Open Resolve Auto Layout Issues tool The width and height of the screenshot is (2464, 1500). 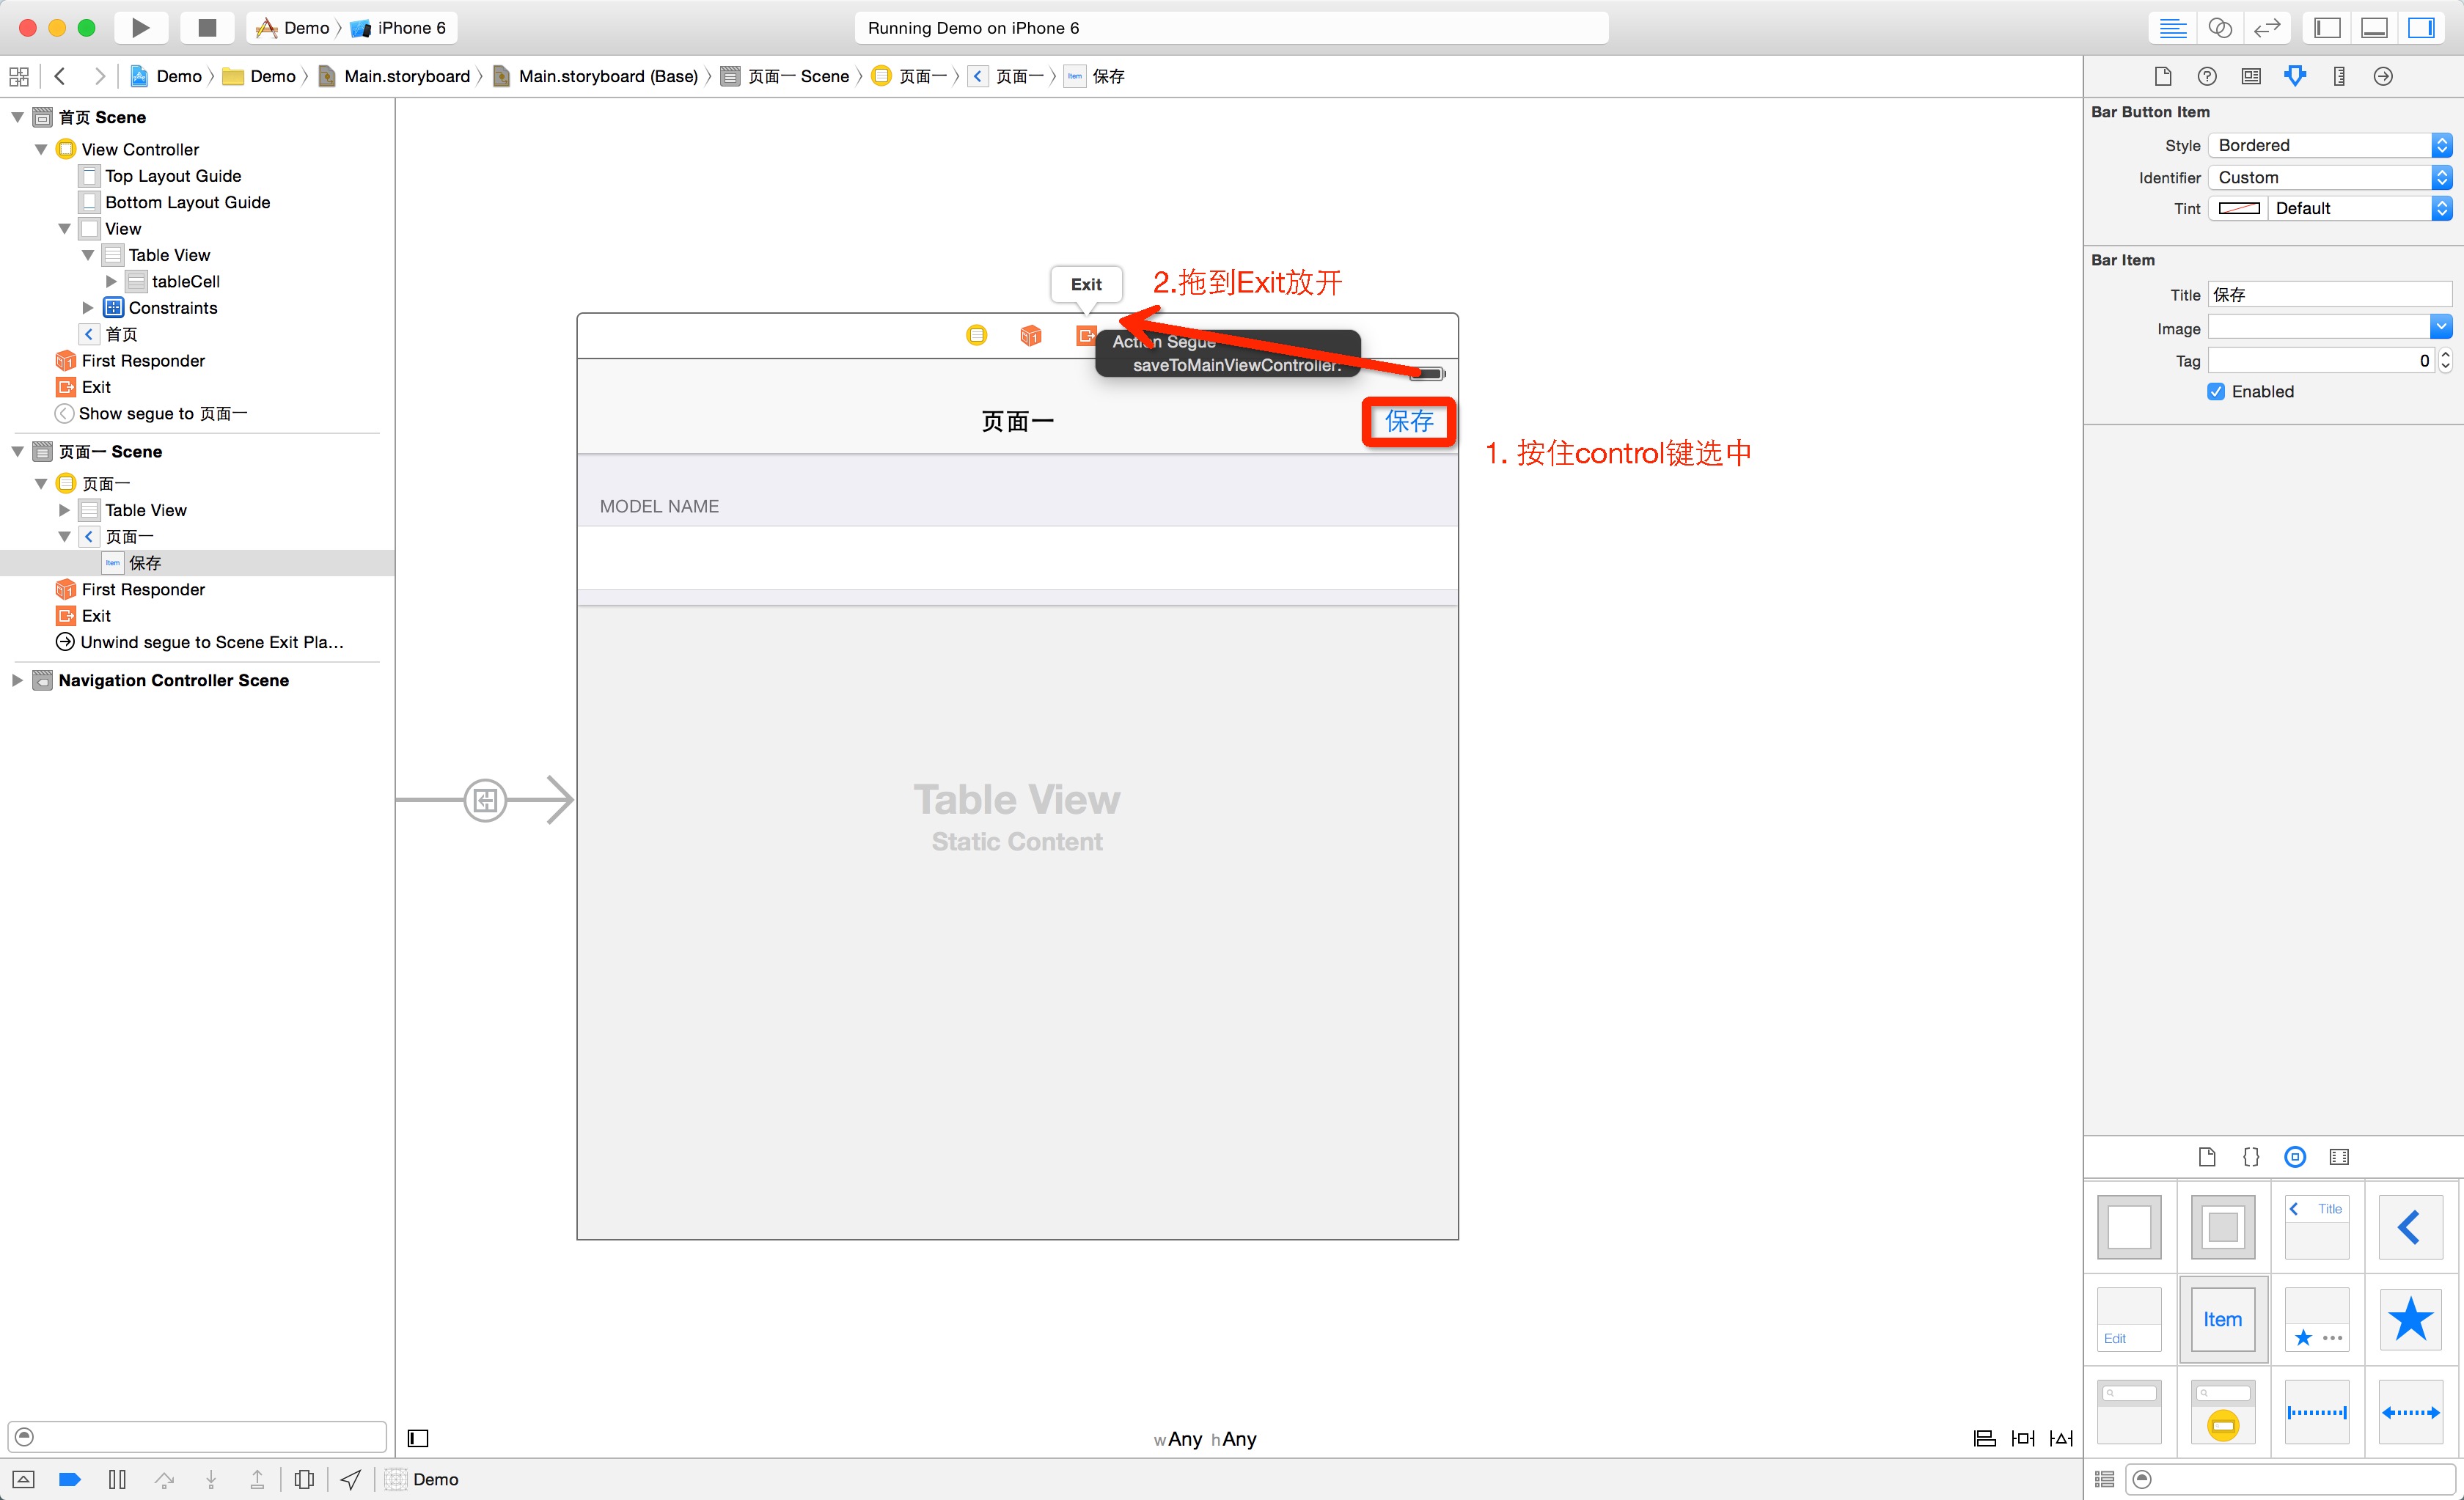tap(2061, 1438)
